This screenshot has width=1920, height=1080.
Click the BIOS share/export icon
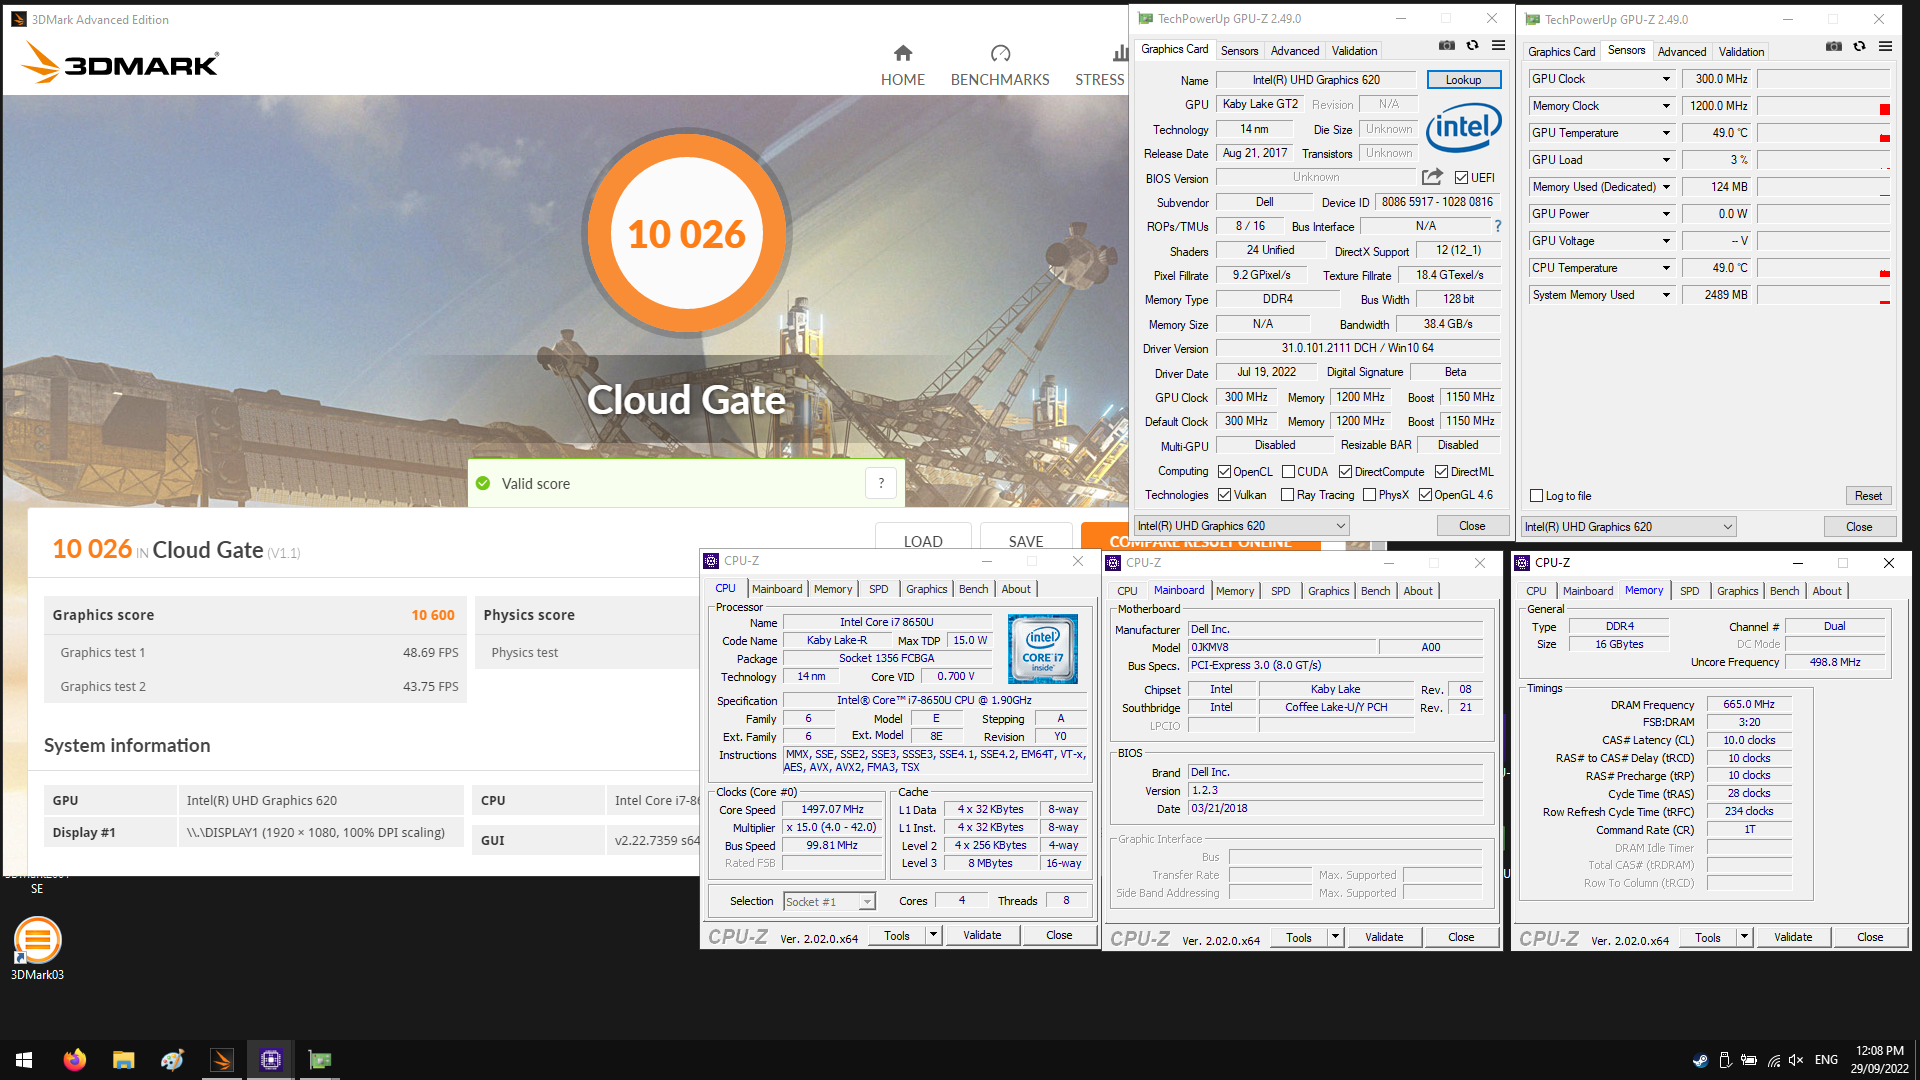point(1432,177)
